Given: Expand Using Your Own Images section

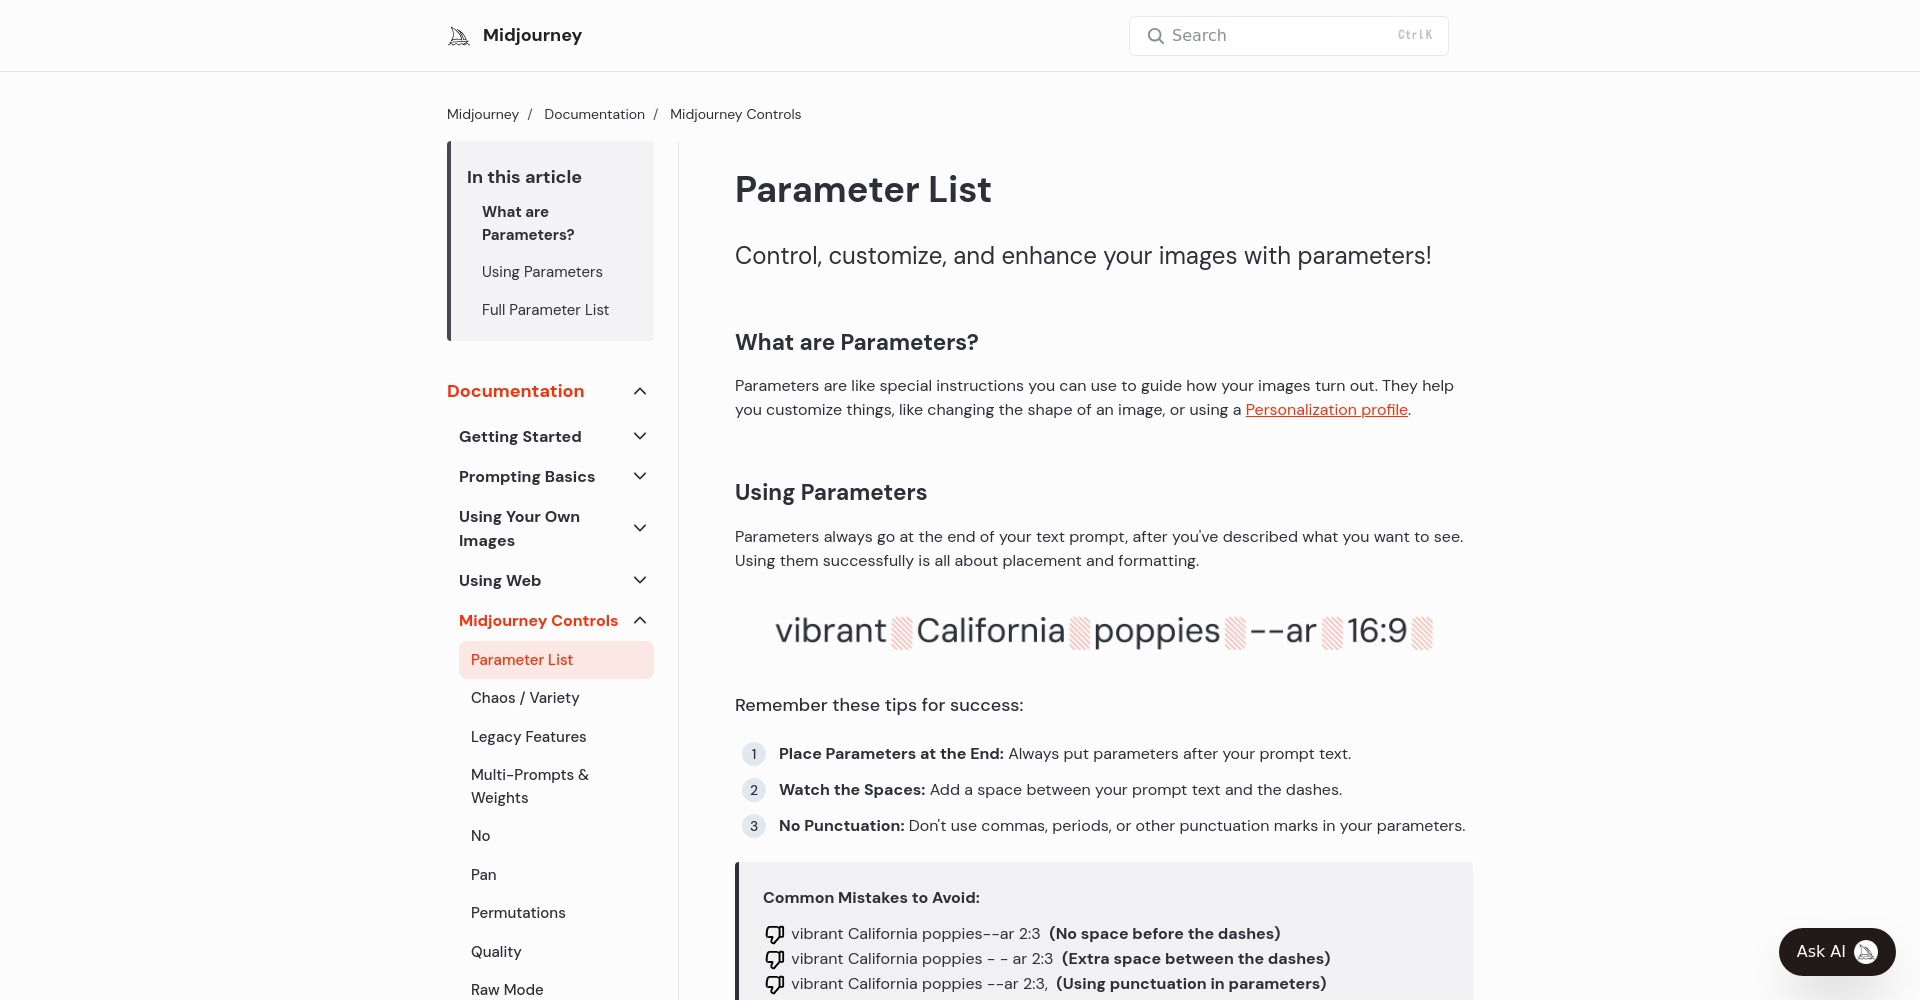Looking at the screenshot, I should click(x=640, y=528).
